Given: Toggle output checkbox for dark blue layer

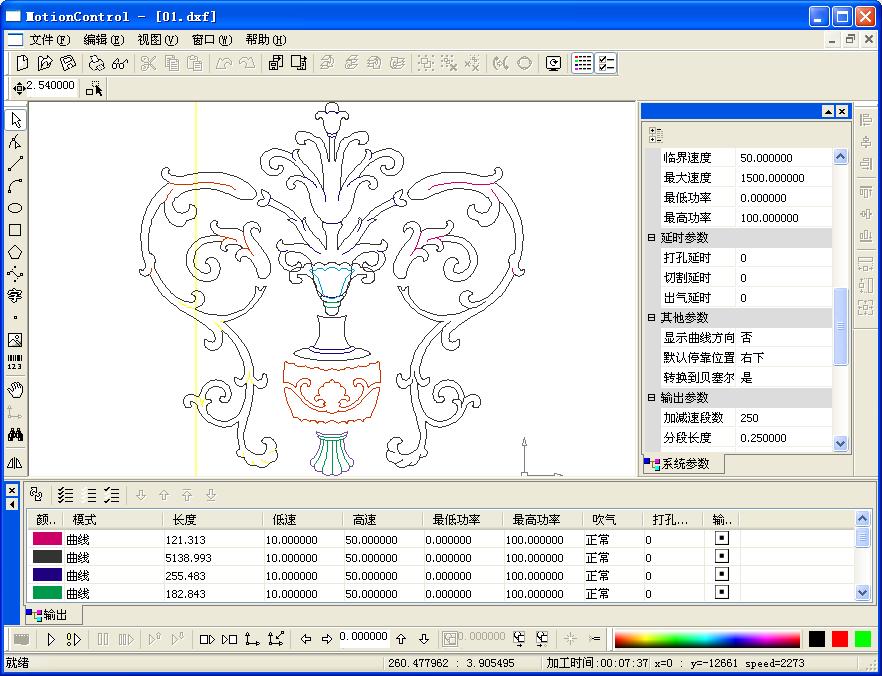Looking at the screenshot, I should (x=722, y=574).
